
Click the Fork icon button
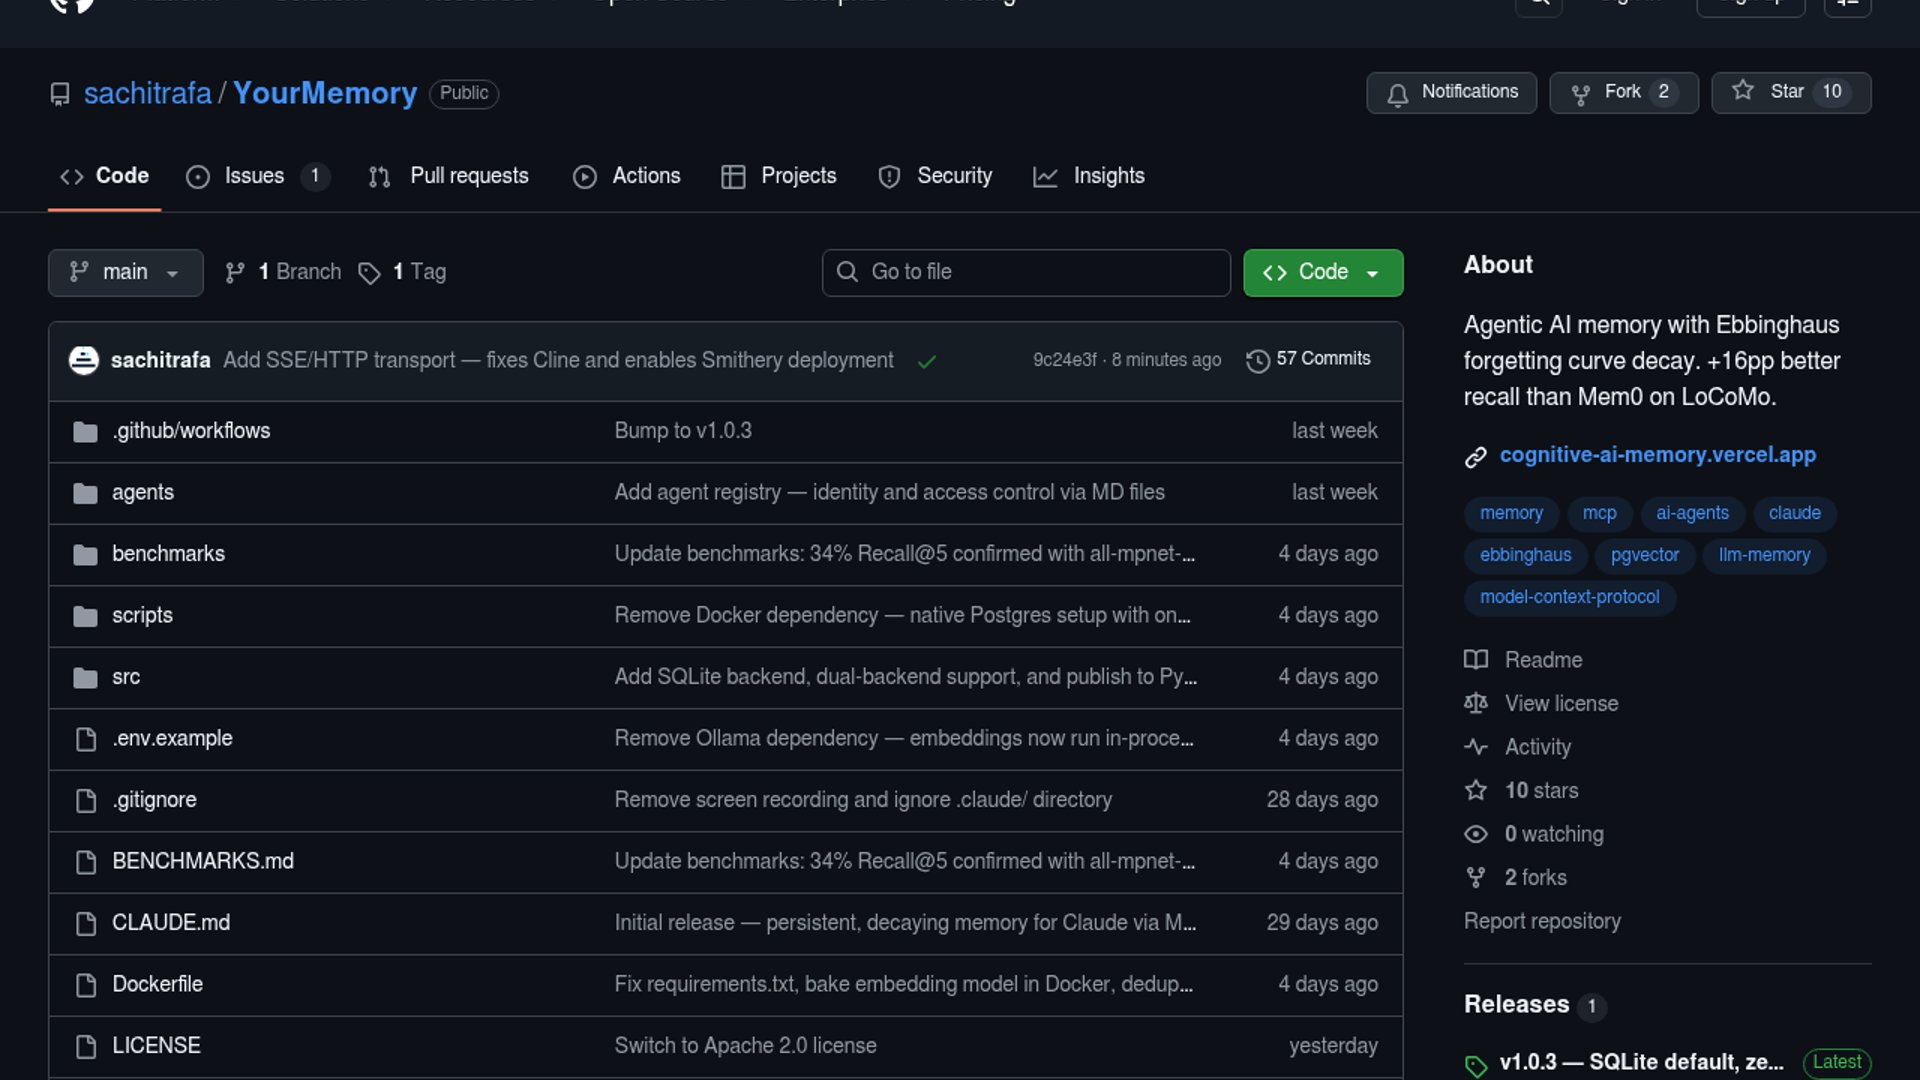[x=1580, y=93]
